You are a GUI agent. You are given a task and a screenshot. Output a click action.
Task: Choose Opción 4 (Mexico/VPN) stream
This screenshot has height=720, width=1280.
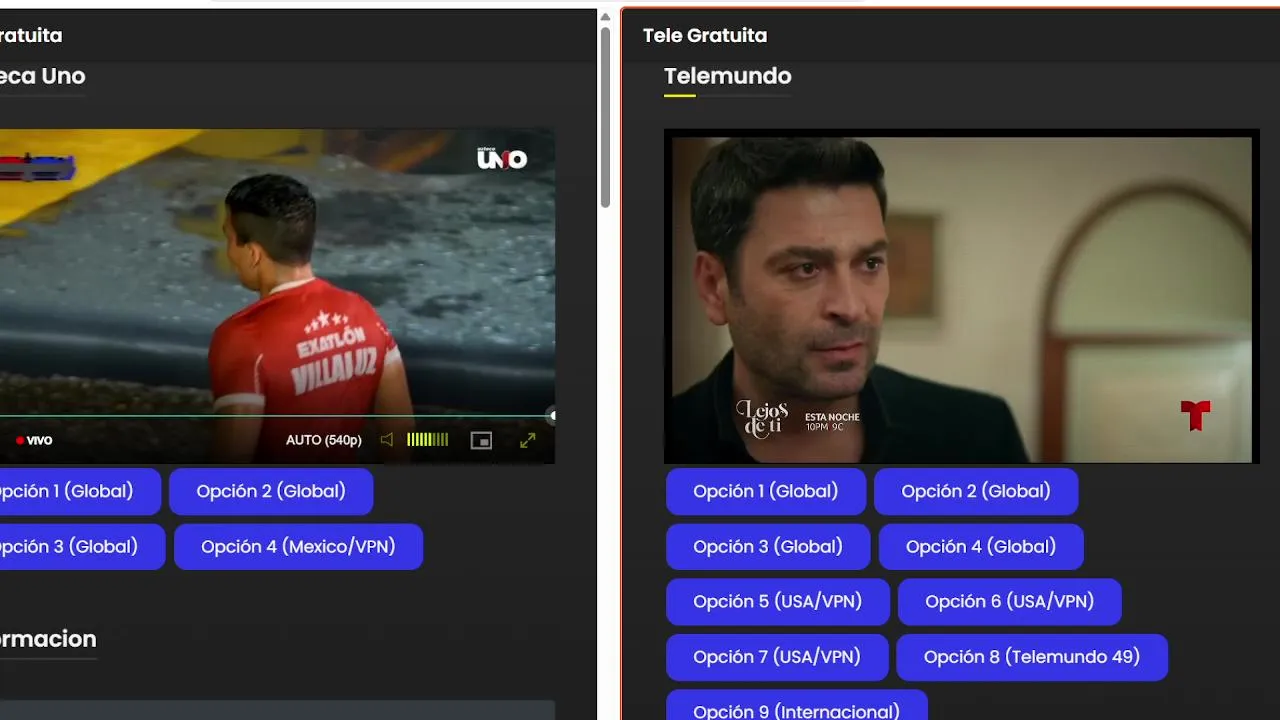click(x=298, y=546)
